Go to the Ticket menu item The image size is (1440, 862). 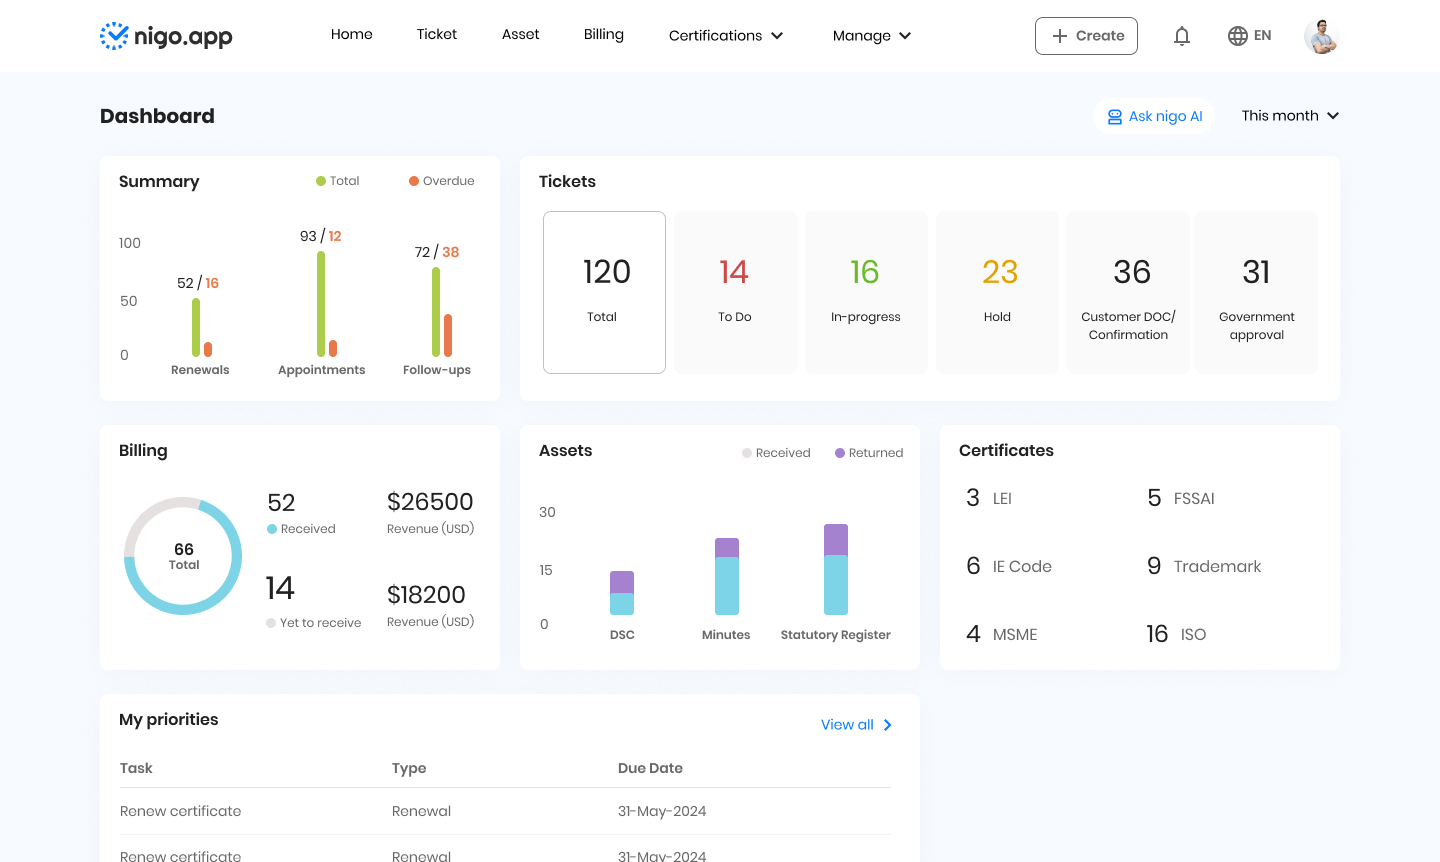click(x=437, y=34)
